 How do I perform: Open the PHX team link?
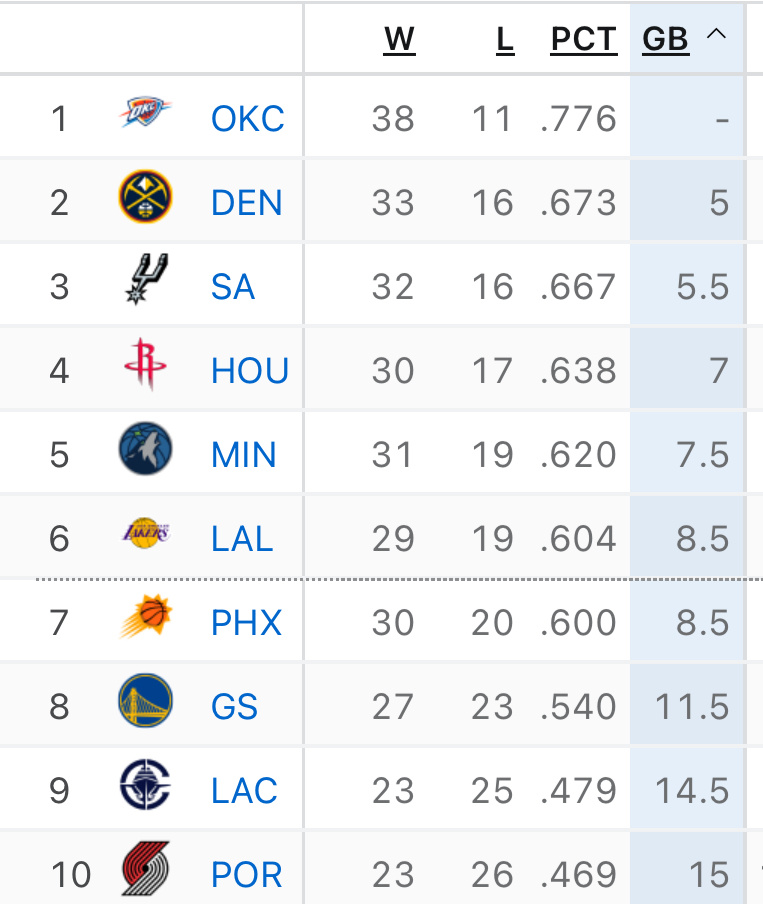click(246, 623)
